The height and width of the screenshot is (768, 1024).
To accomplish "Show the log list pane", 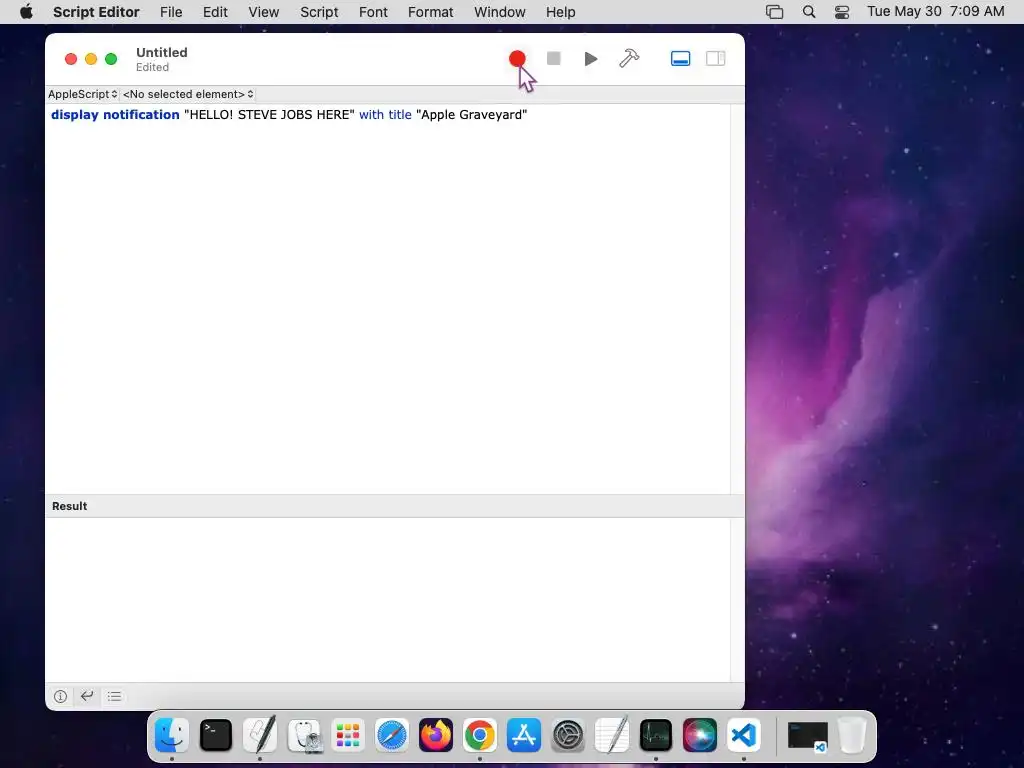I will 114,696.
